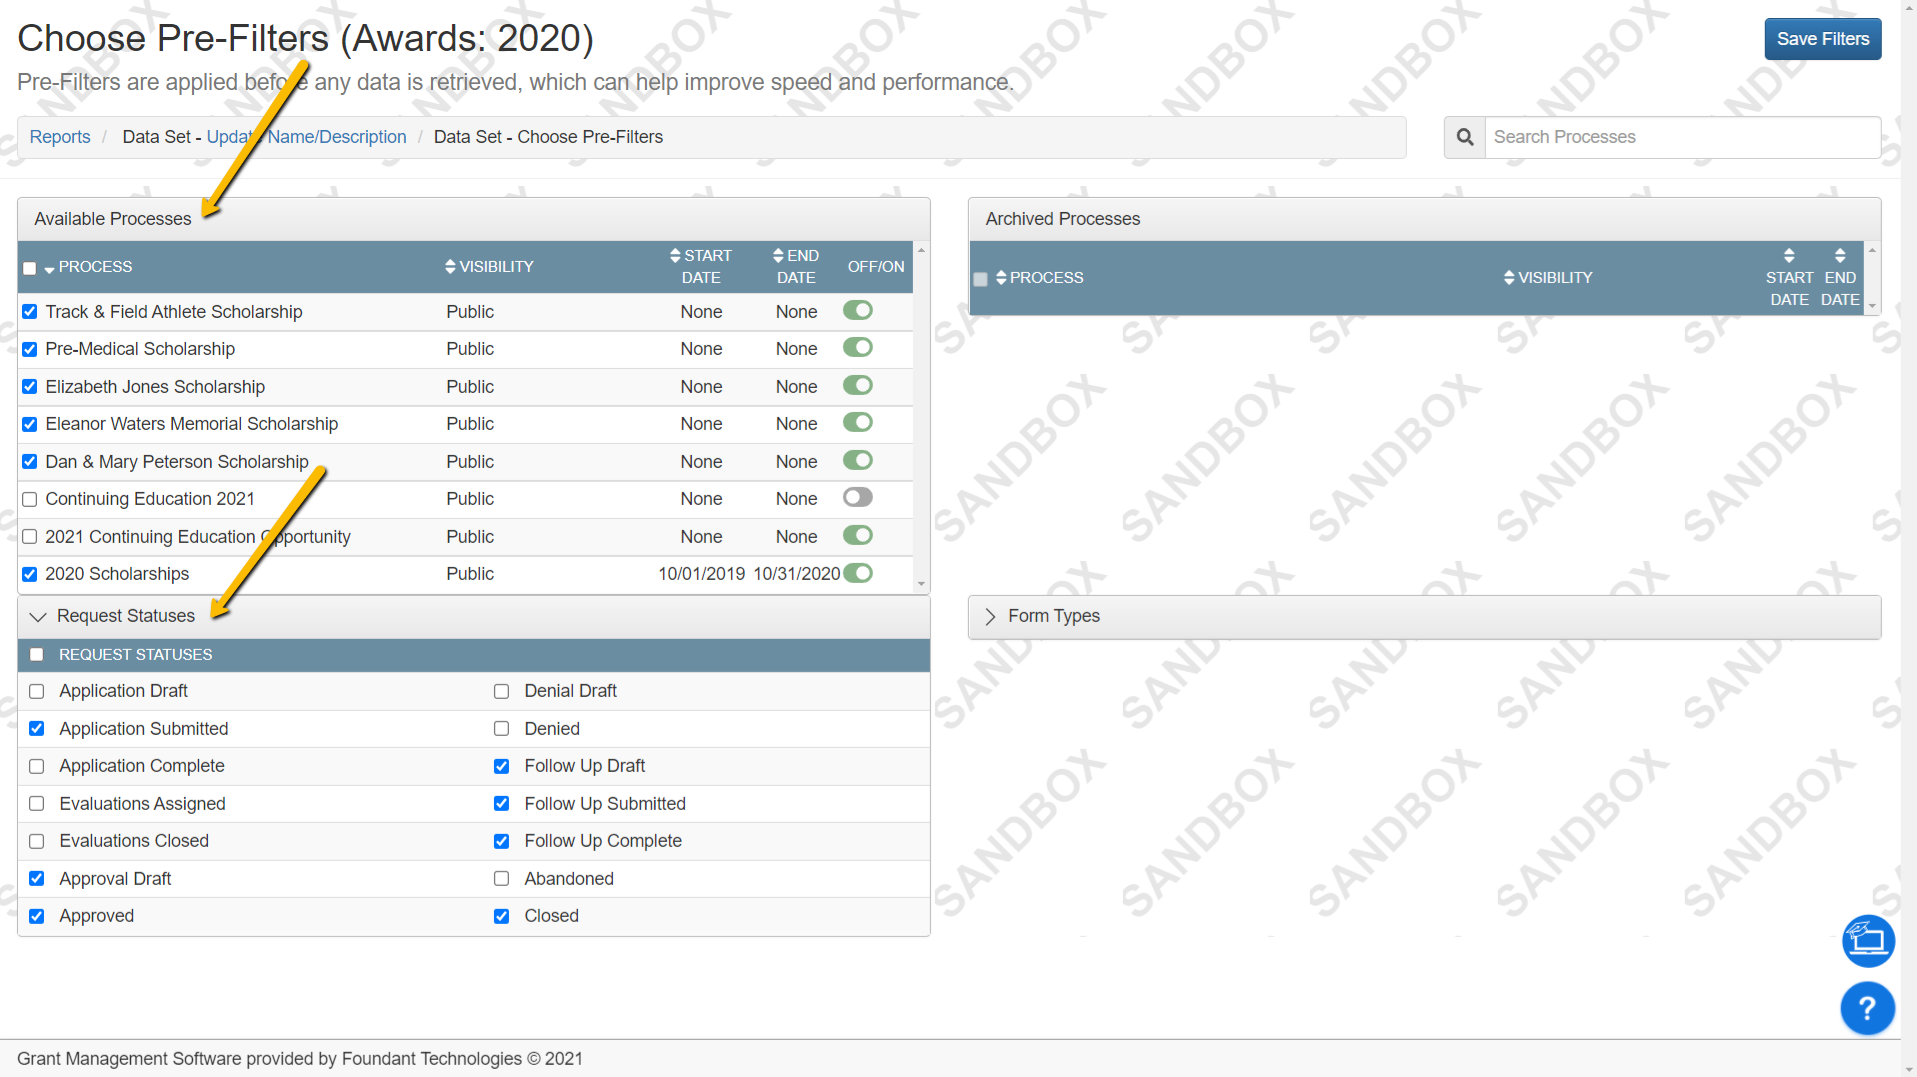Screen dimensions: 1917x1077
Task: Uncheck Follow Up Submitted status
Action: (502, 804)
